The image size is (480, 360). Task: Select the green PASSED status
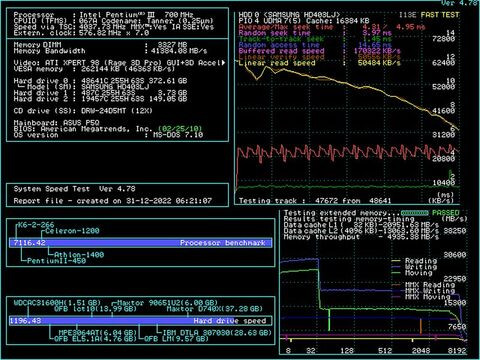point(446,213)
